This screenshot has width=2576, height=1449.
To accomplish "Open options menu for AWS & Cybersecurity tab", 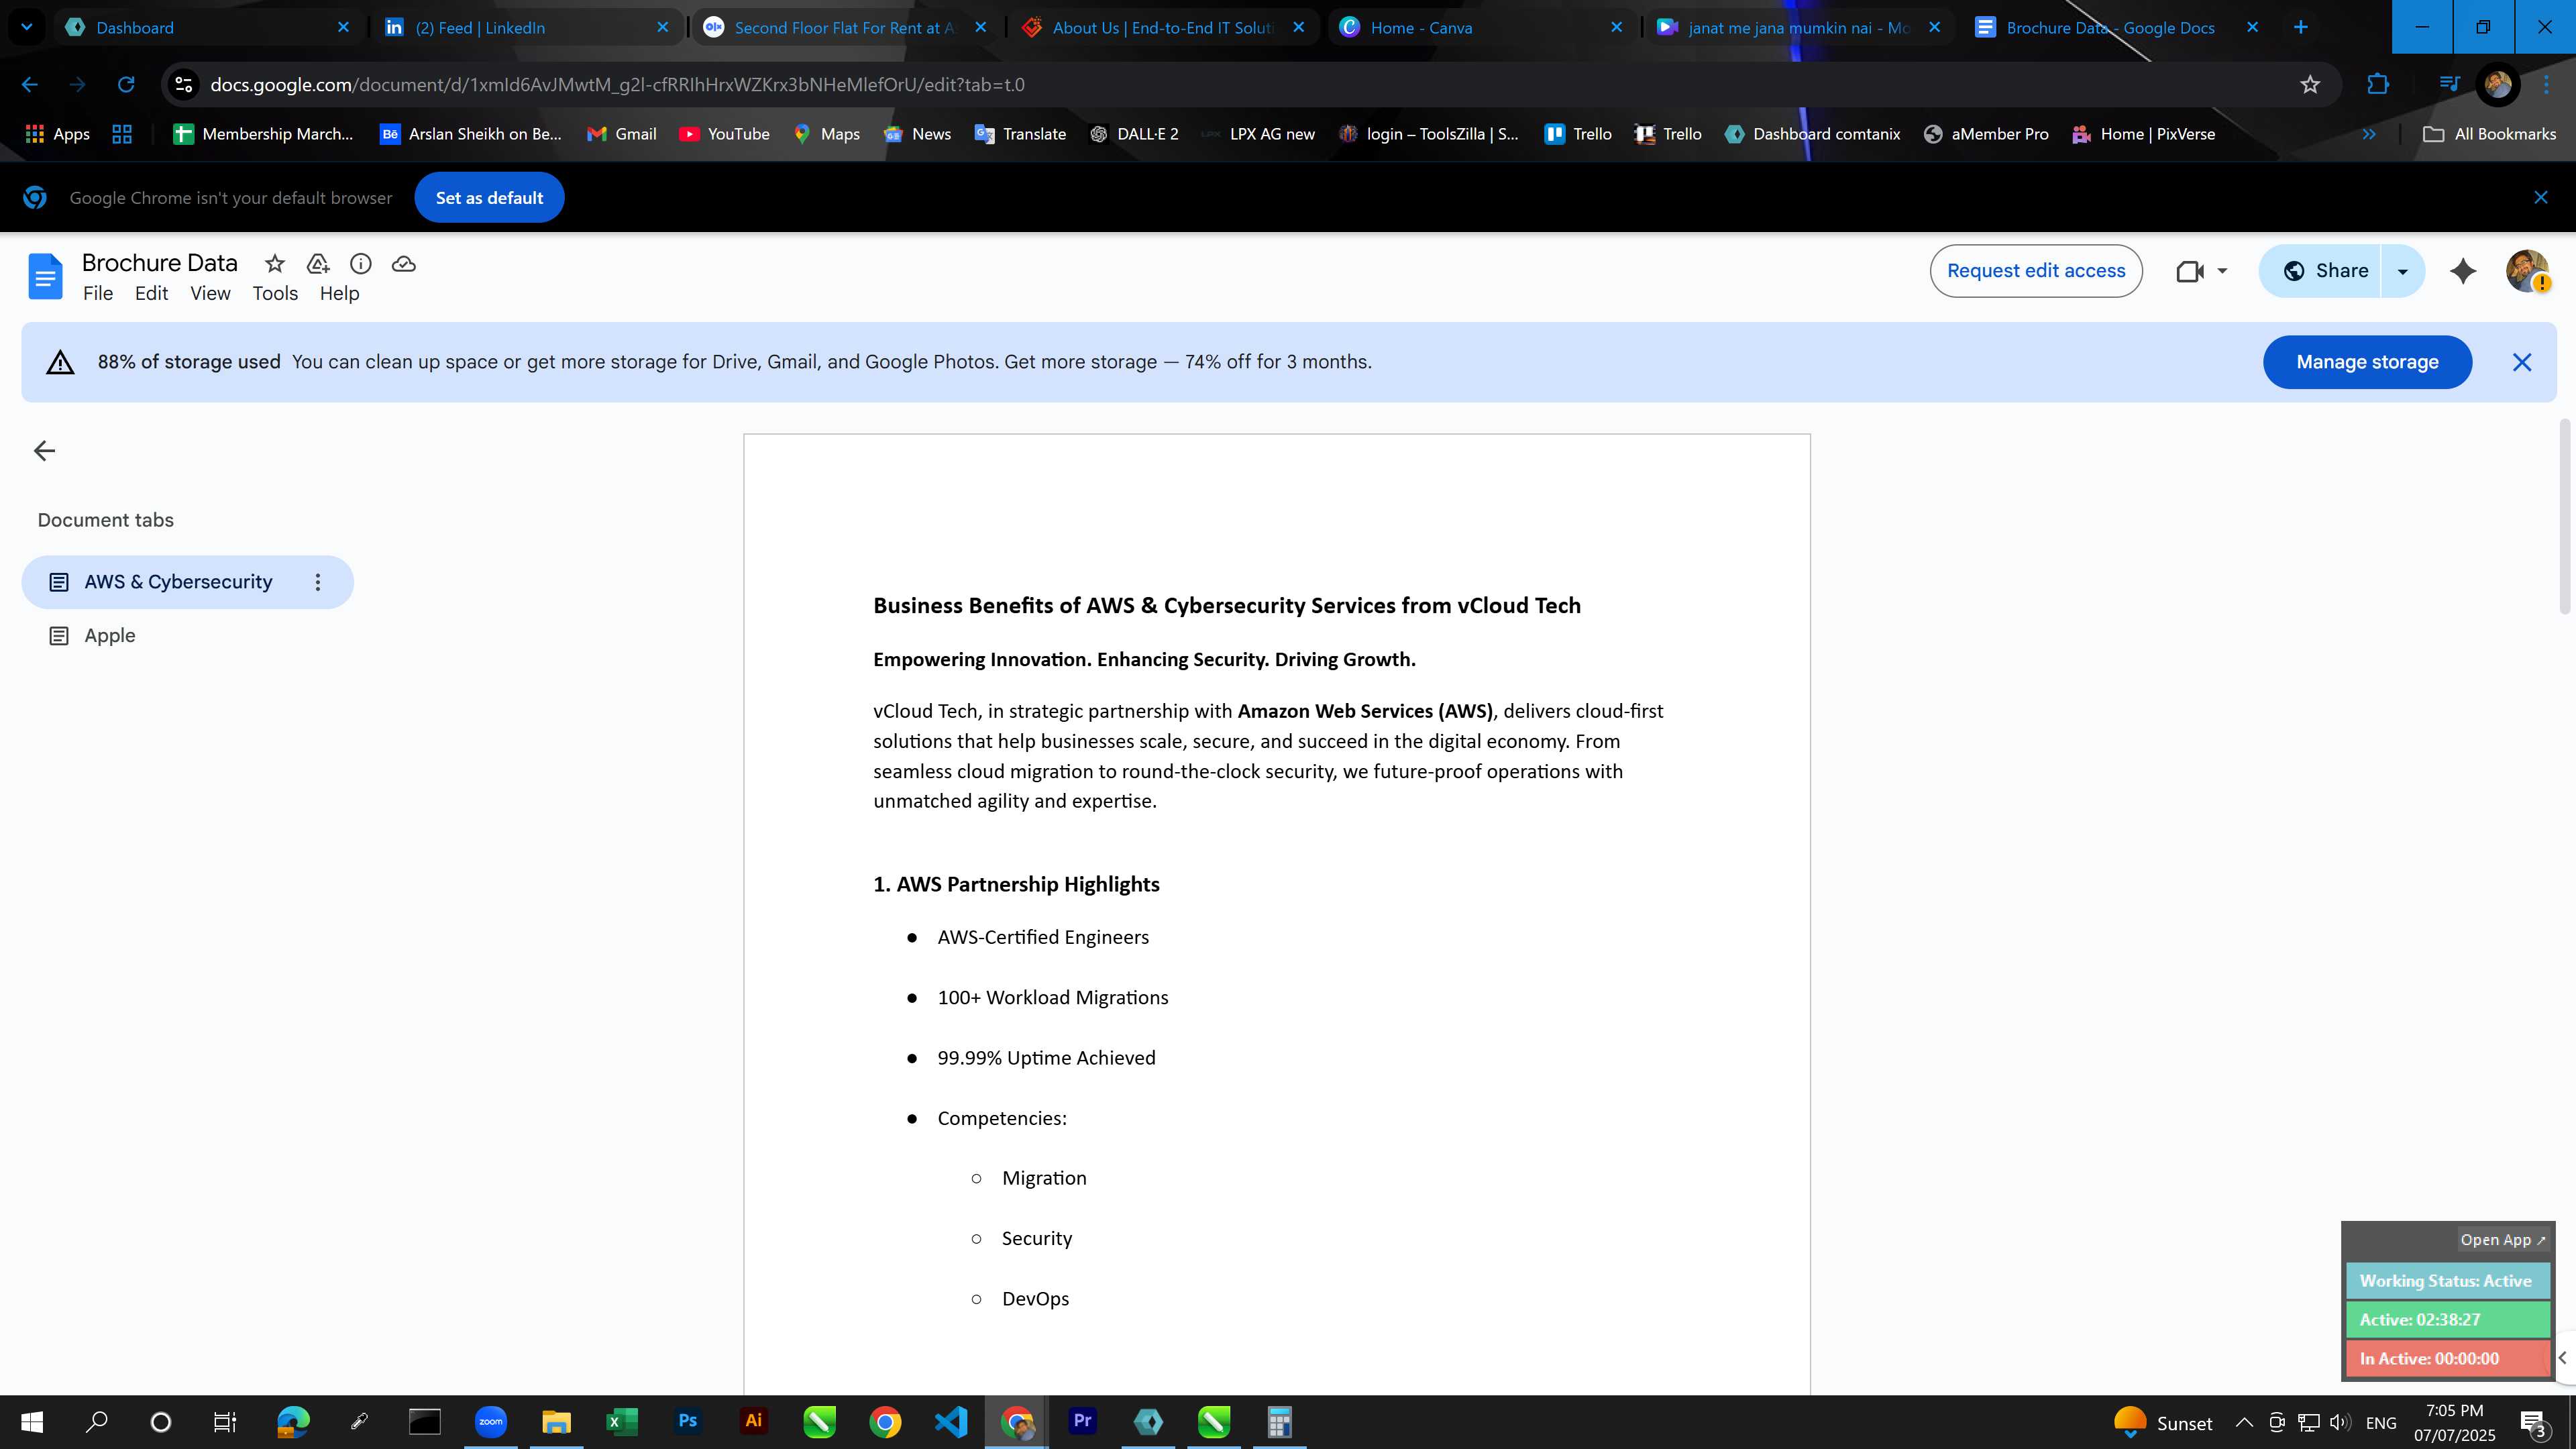I will click(318, 582).
